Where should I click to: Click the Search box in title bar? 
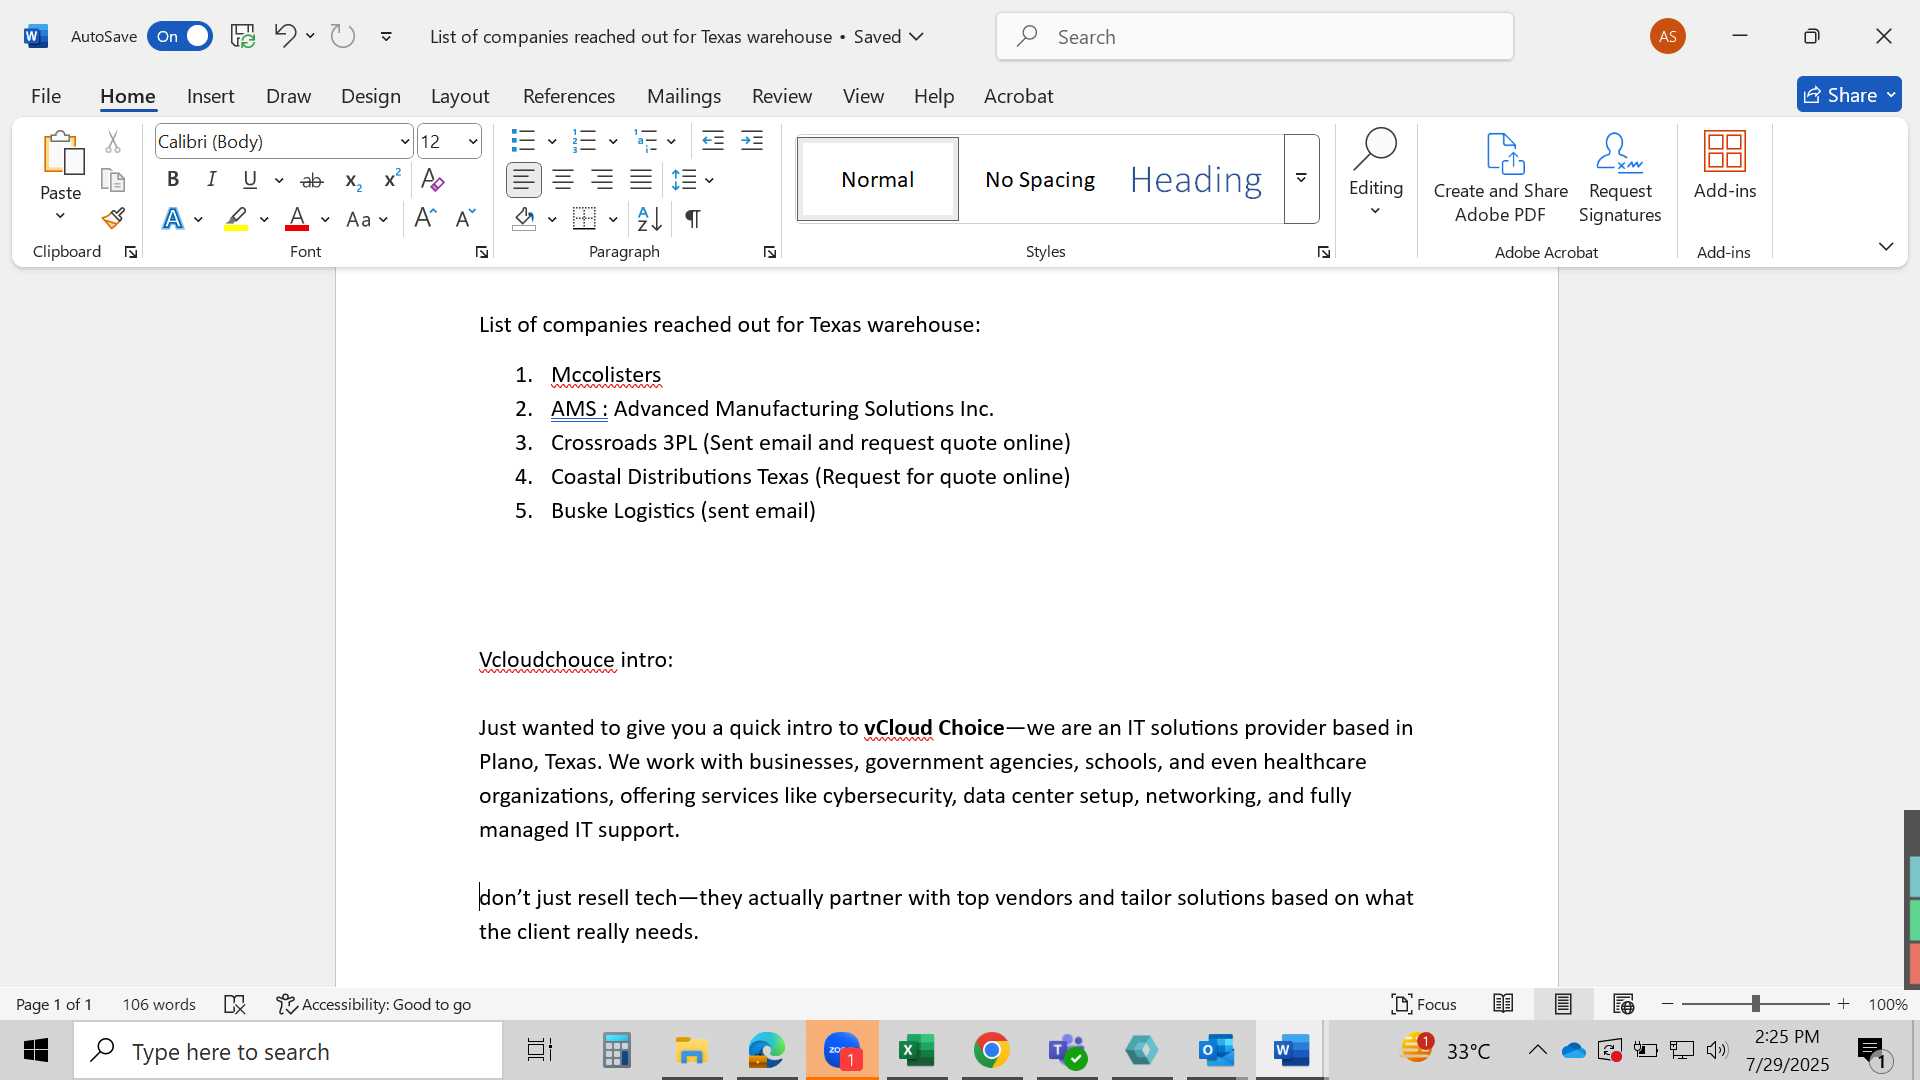coord(1255,37)
